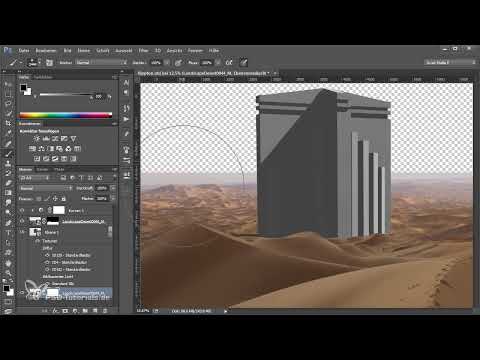
Task: Add a Levels adjustment
Action: pyautogui.click(x=46, y=139)
